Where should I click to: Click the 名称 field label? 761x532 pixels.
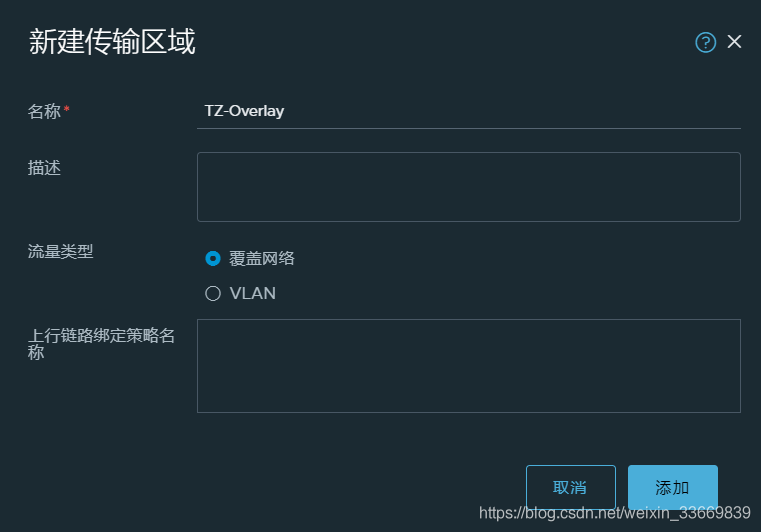(x=44, y=112)
